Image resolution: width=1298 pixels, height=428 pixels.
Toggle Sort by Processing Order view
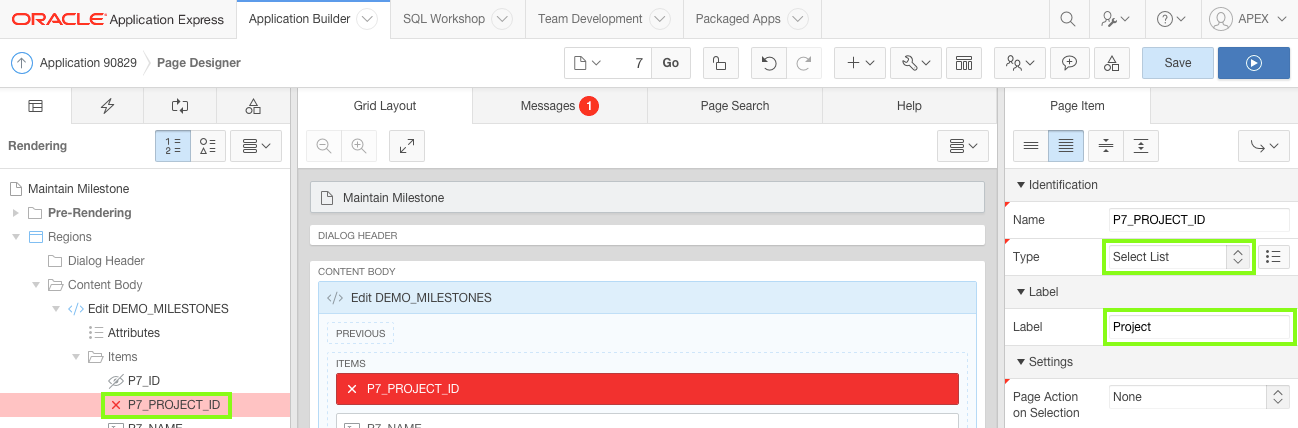tap(172, 146)
